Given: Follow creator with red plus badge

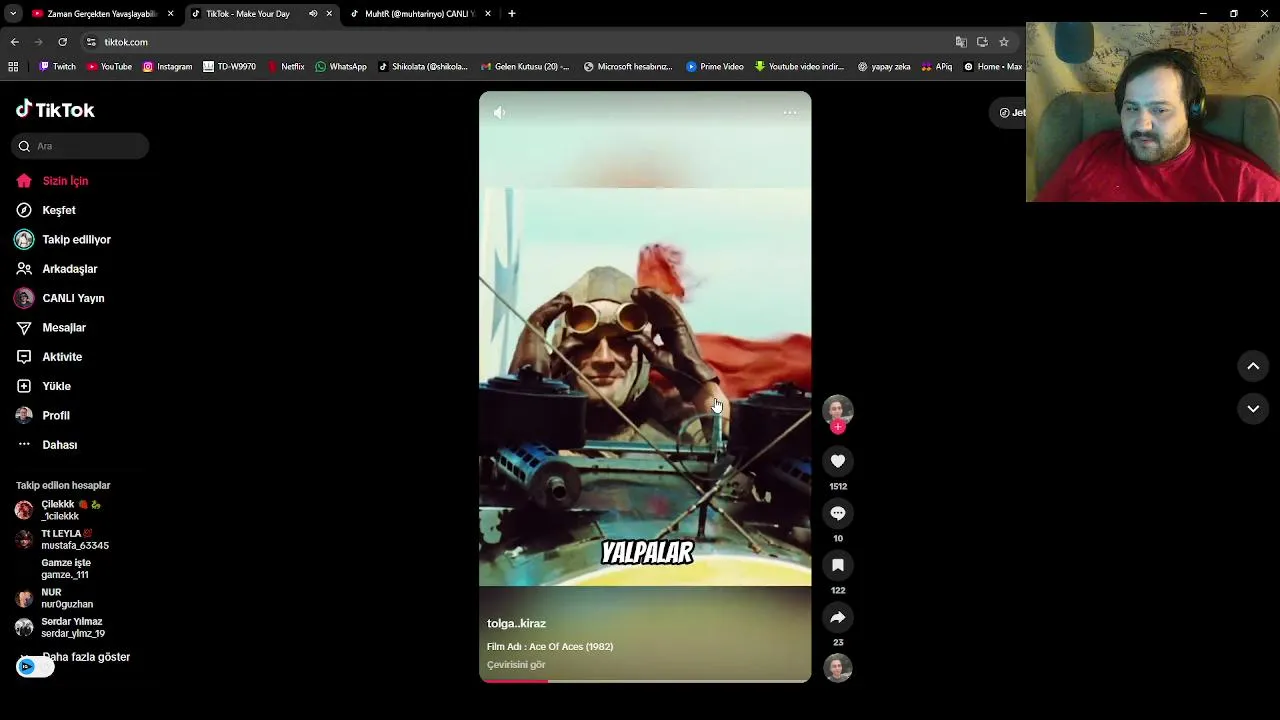Looking at the screenshot, I should click(x=838, y=427).
